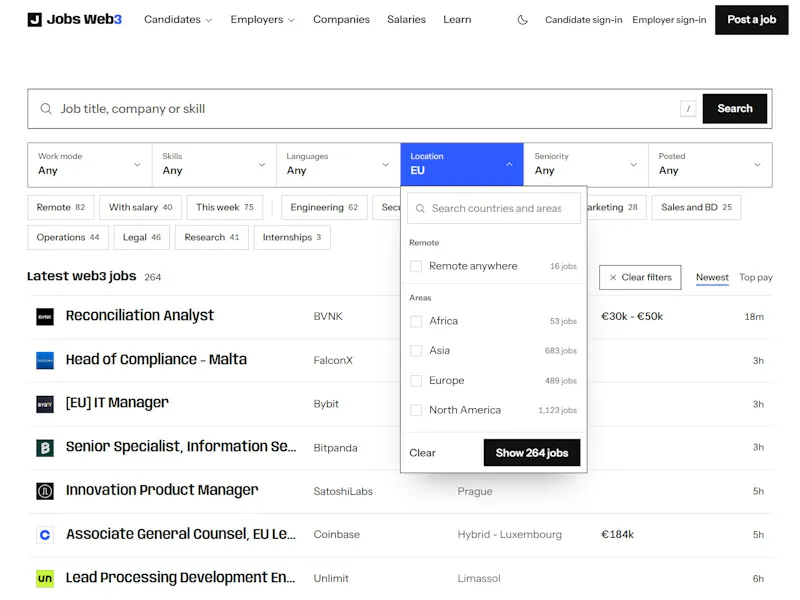Open [EU] IT Manager job listing
The height and width of the screenshot is (600, 800).
point(117,403)
